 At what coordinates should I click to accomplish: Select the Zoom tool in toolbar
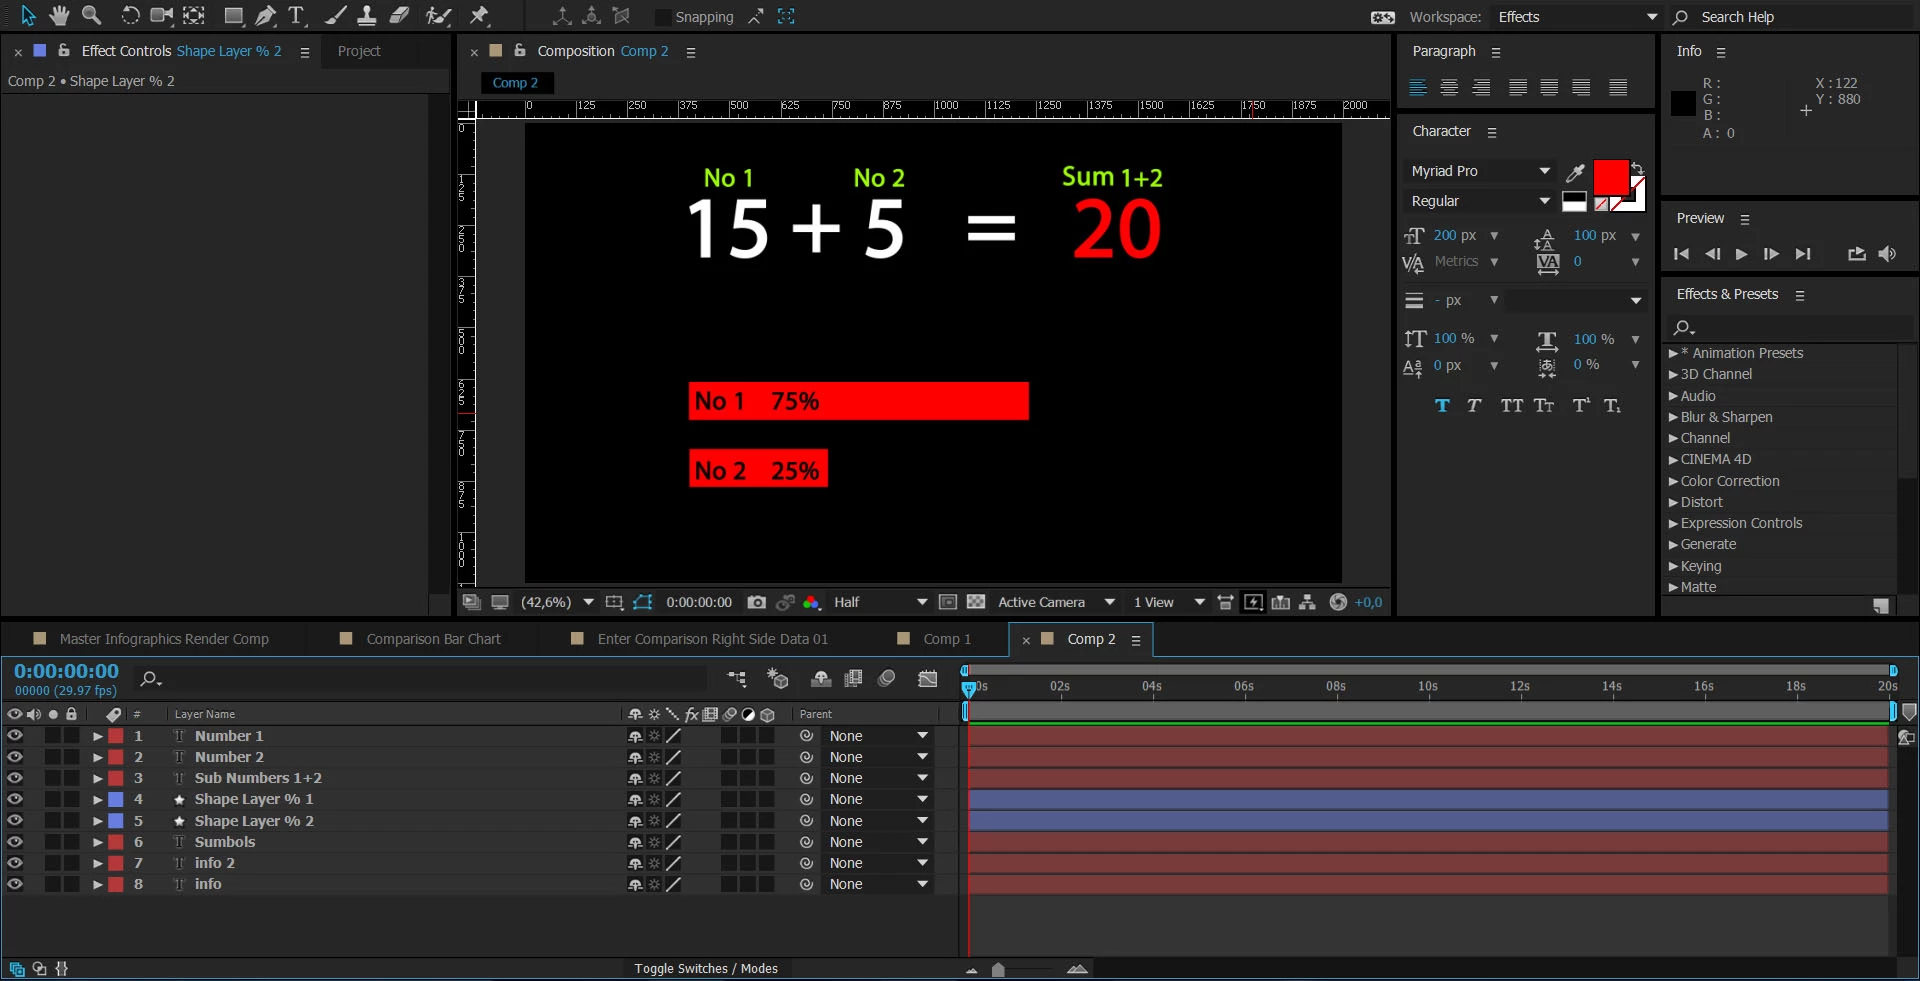91,15
